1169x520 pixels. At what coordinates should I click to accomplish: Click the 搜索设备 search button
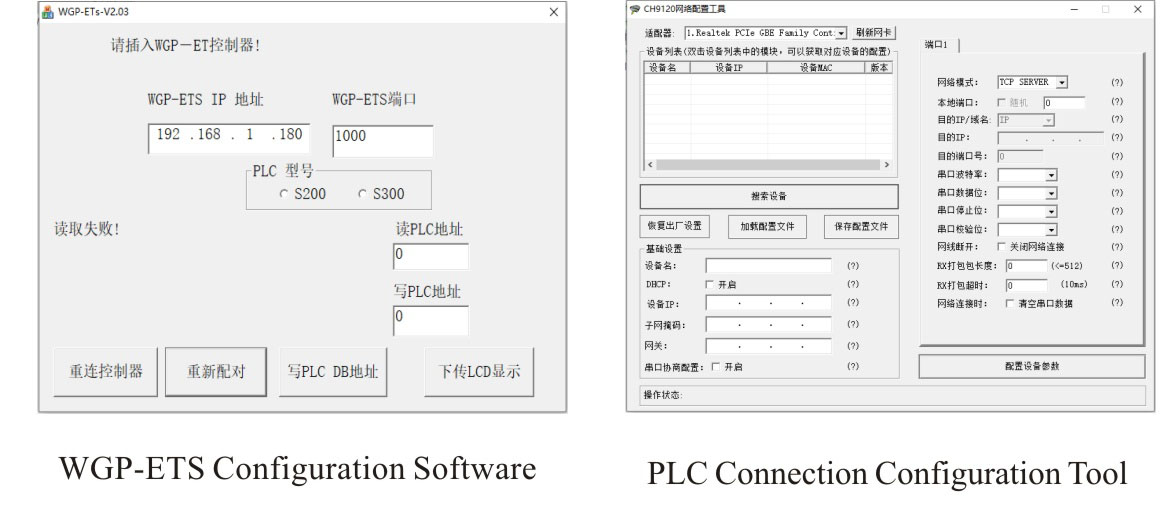click(x=768, y=196)
